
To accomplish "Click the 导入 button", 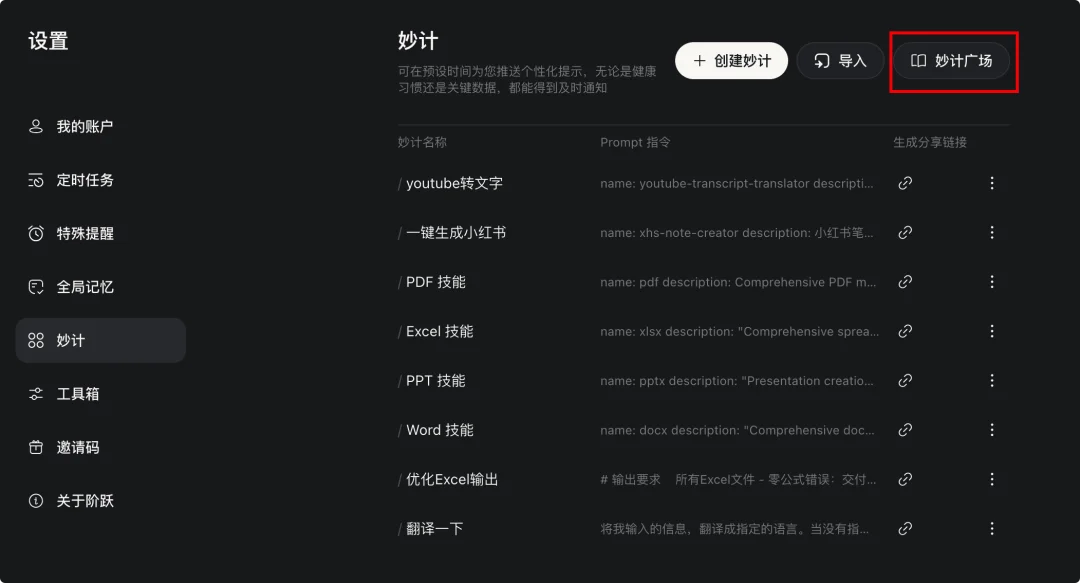I will [x=840, y=61].
